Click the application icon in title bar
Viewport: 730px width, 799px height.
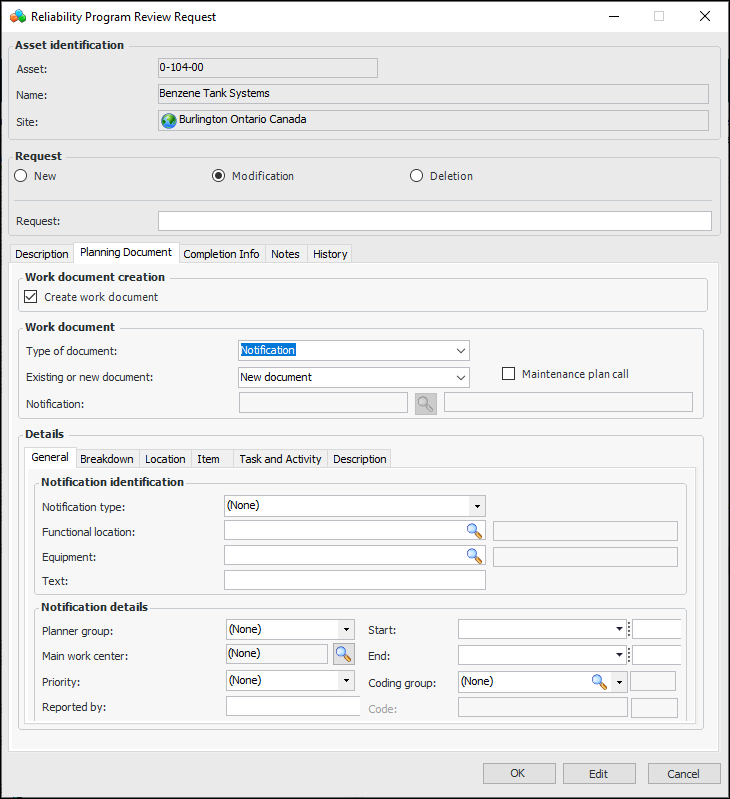(x=17, y=16)
